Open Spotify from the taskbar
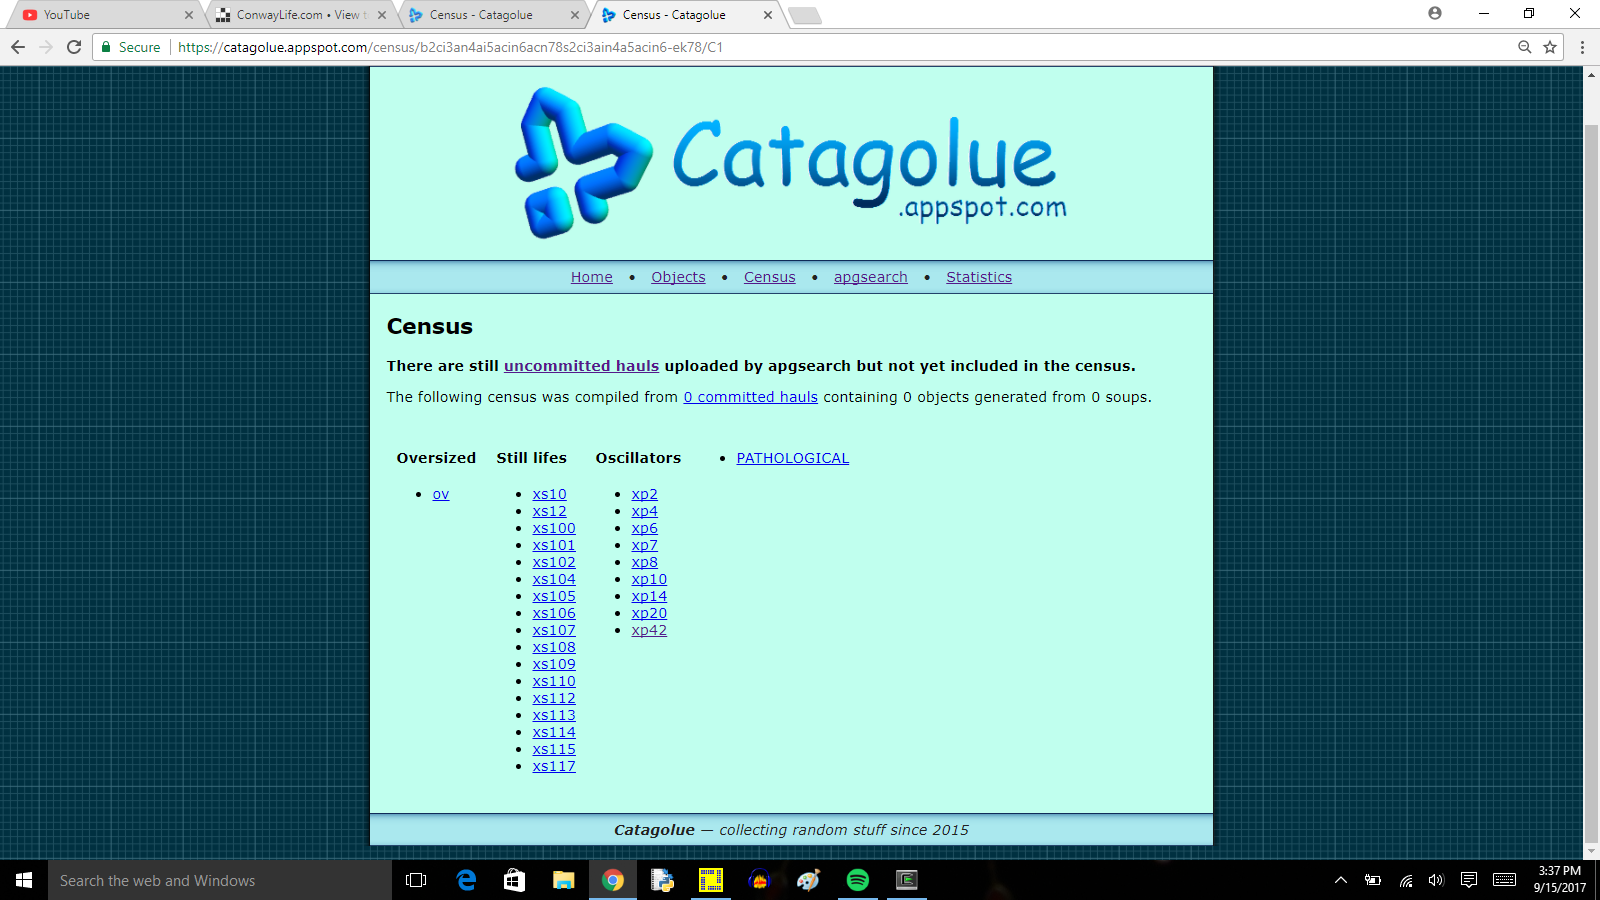Screen dimensions: 1600x900 coord(858,880)
